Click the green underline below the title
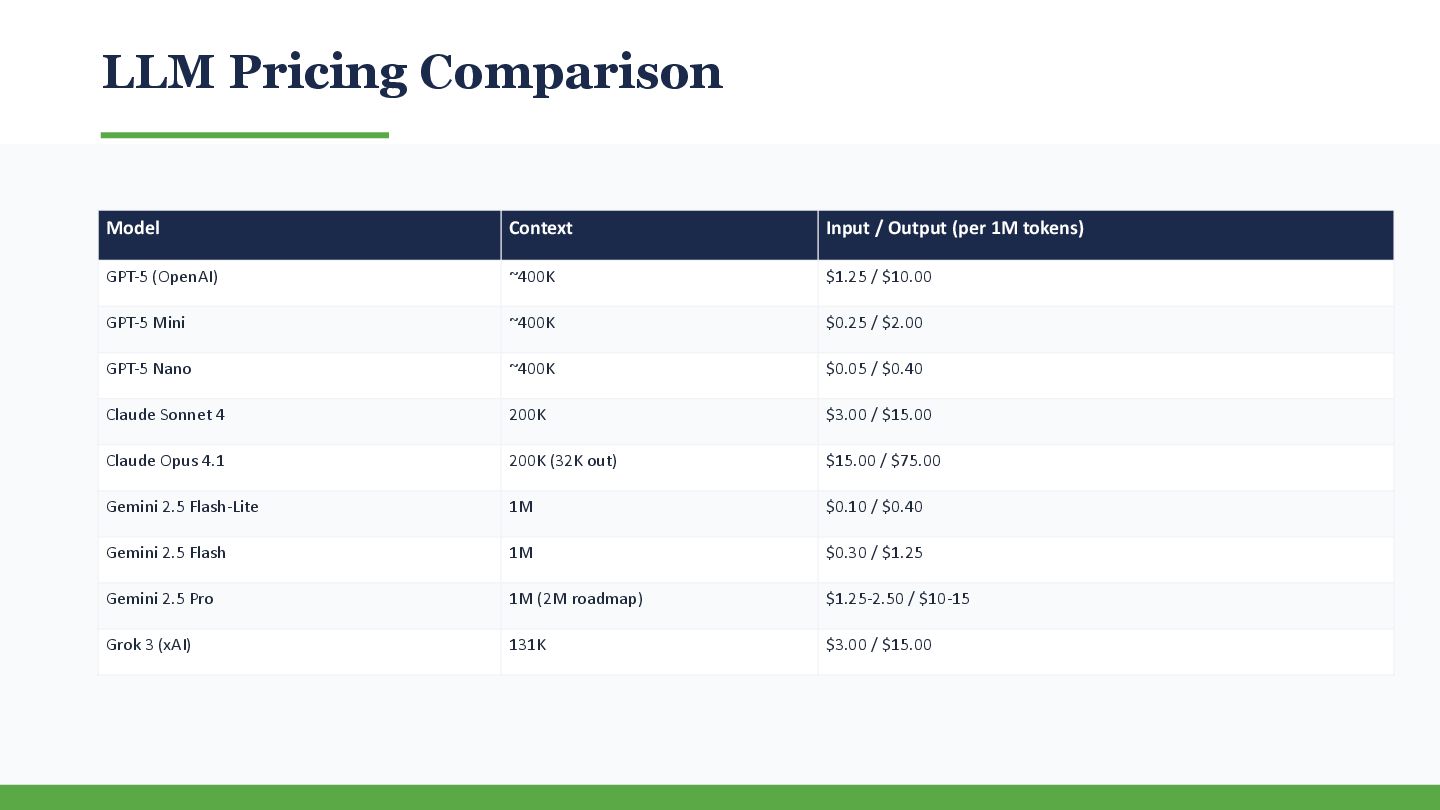Screen dimensions: 1440x810 click(245, 135)
